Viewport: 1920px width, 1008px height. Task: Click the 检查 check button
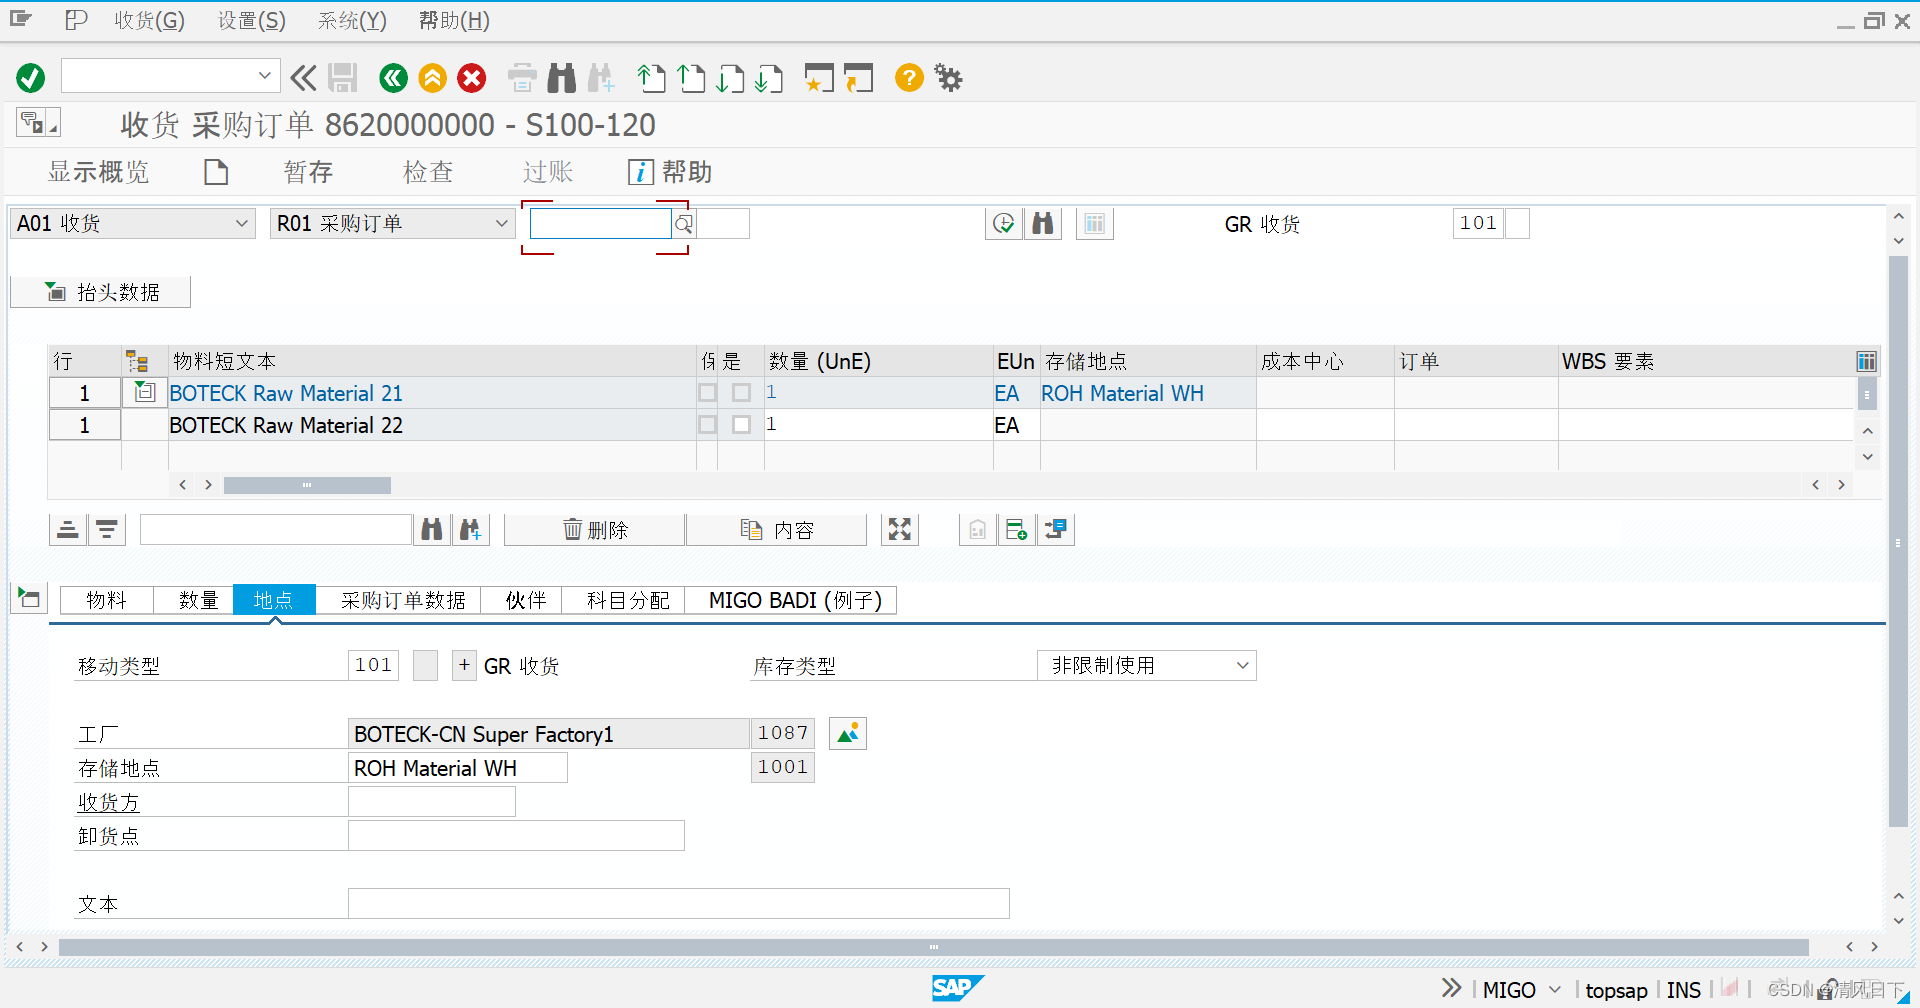point(428,172)
